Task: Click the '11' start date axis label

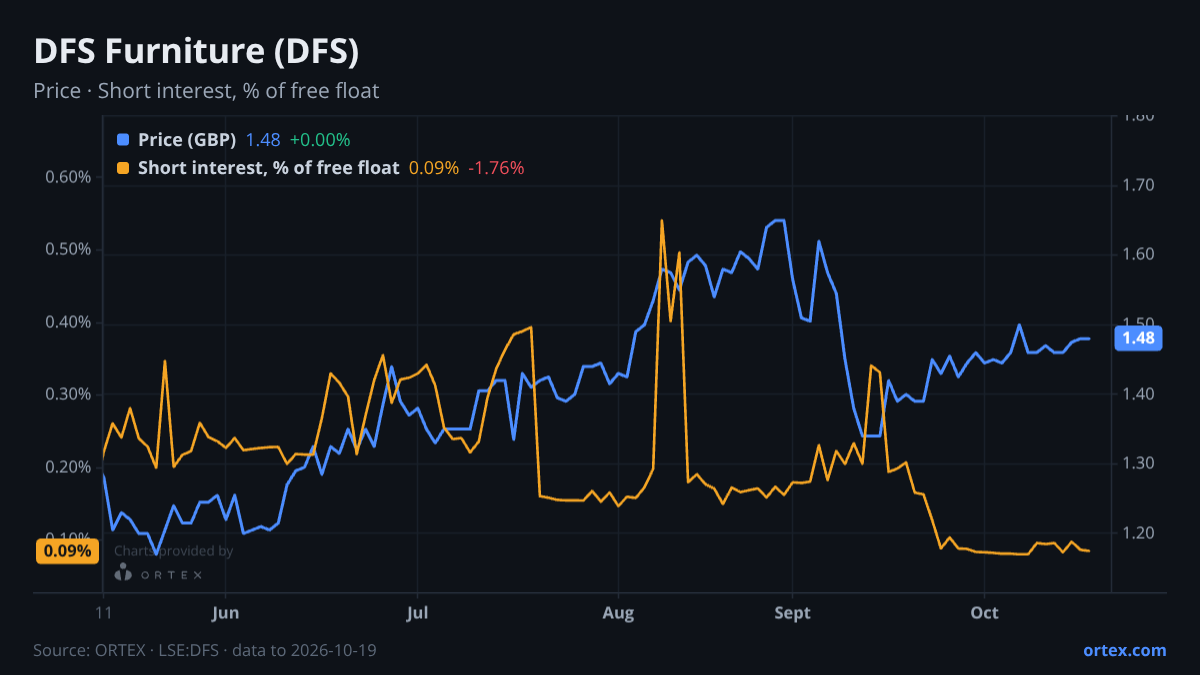Action: pos(103,612)
